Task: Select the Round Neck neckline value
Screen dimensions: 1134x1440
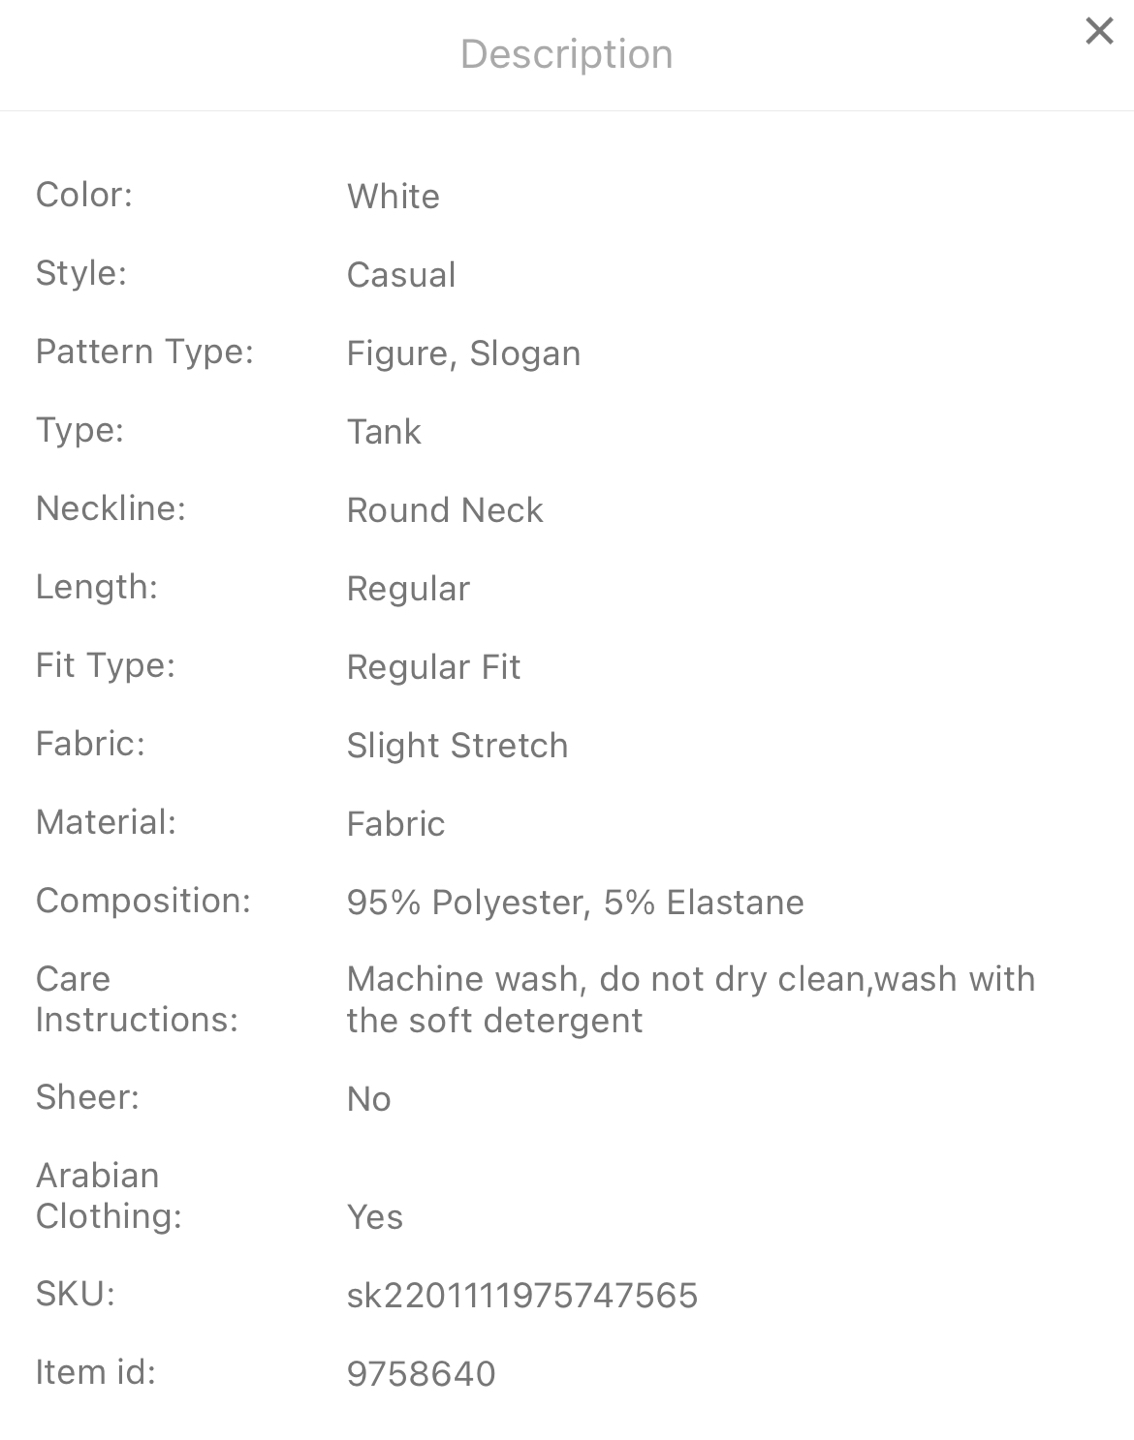Action: (x=445, y=510)
